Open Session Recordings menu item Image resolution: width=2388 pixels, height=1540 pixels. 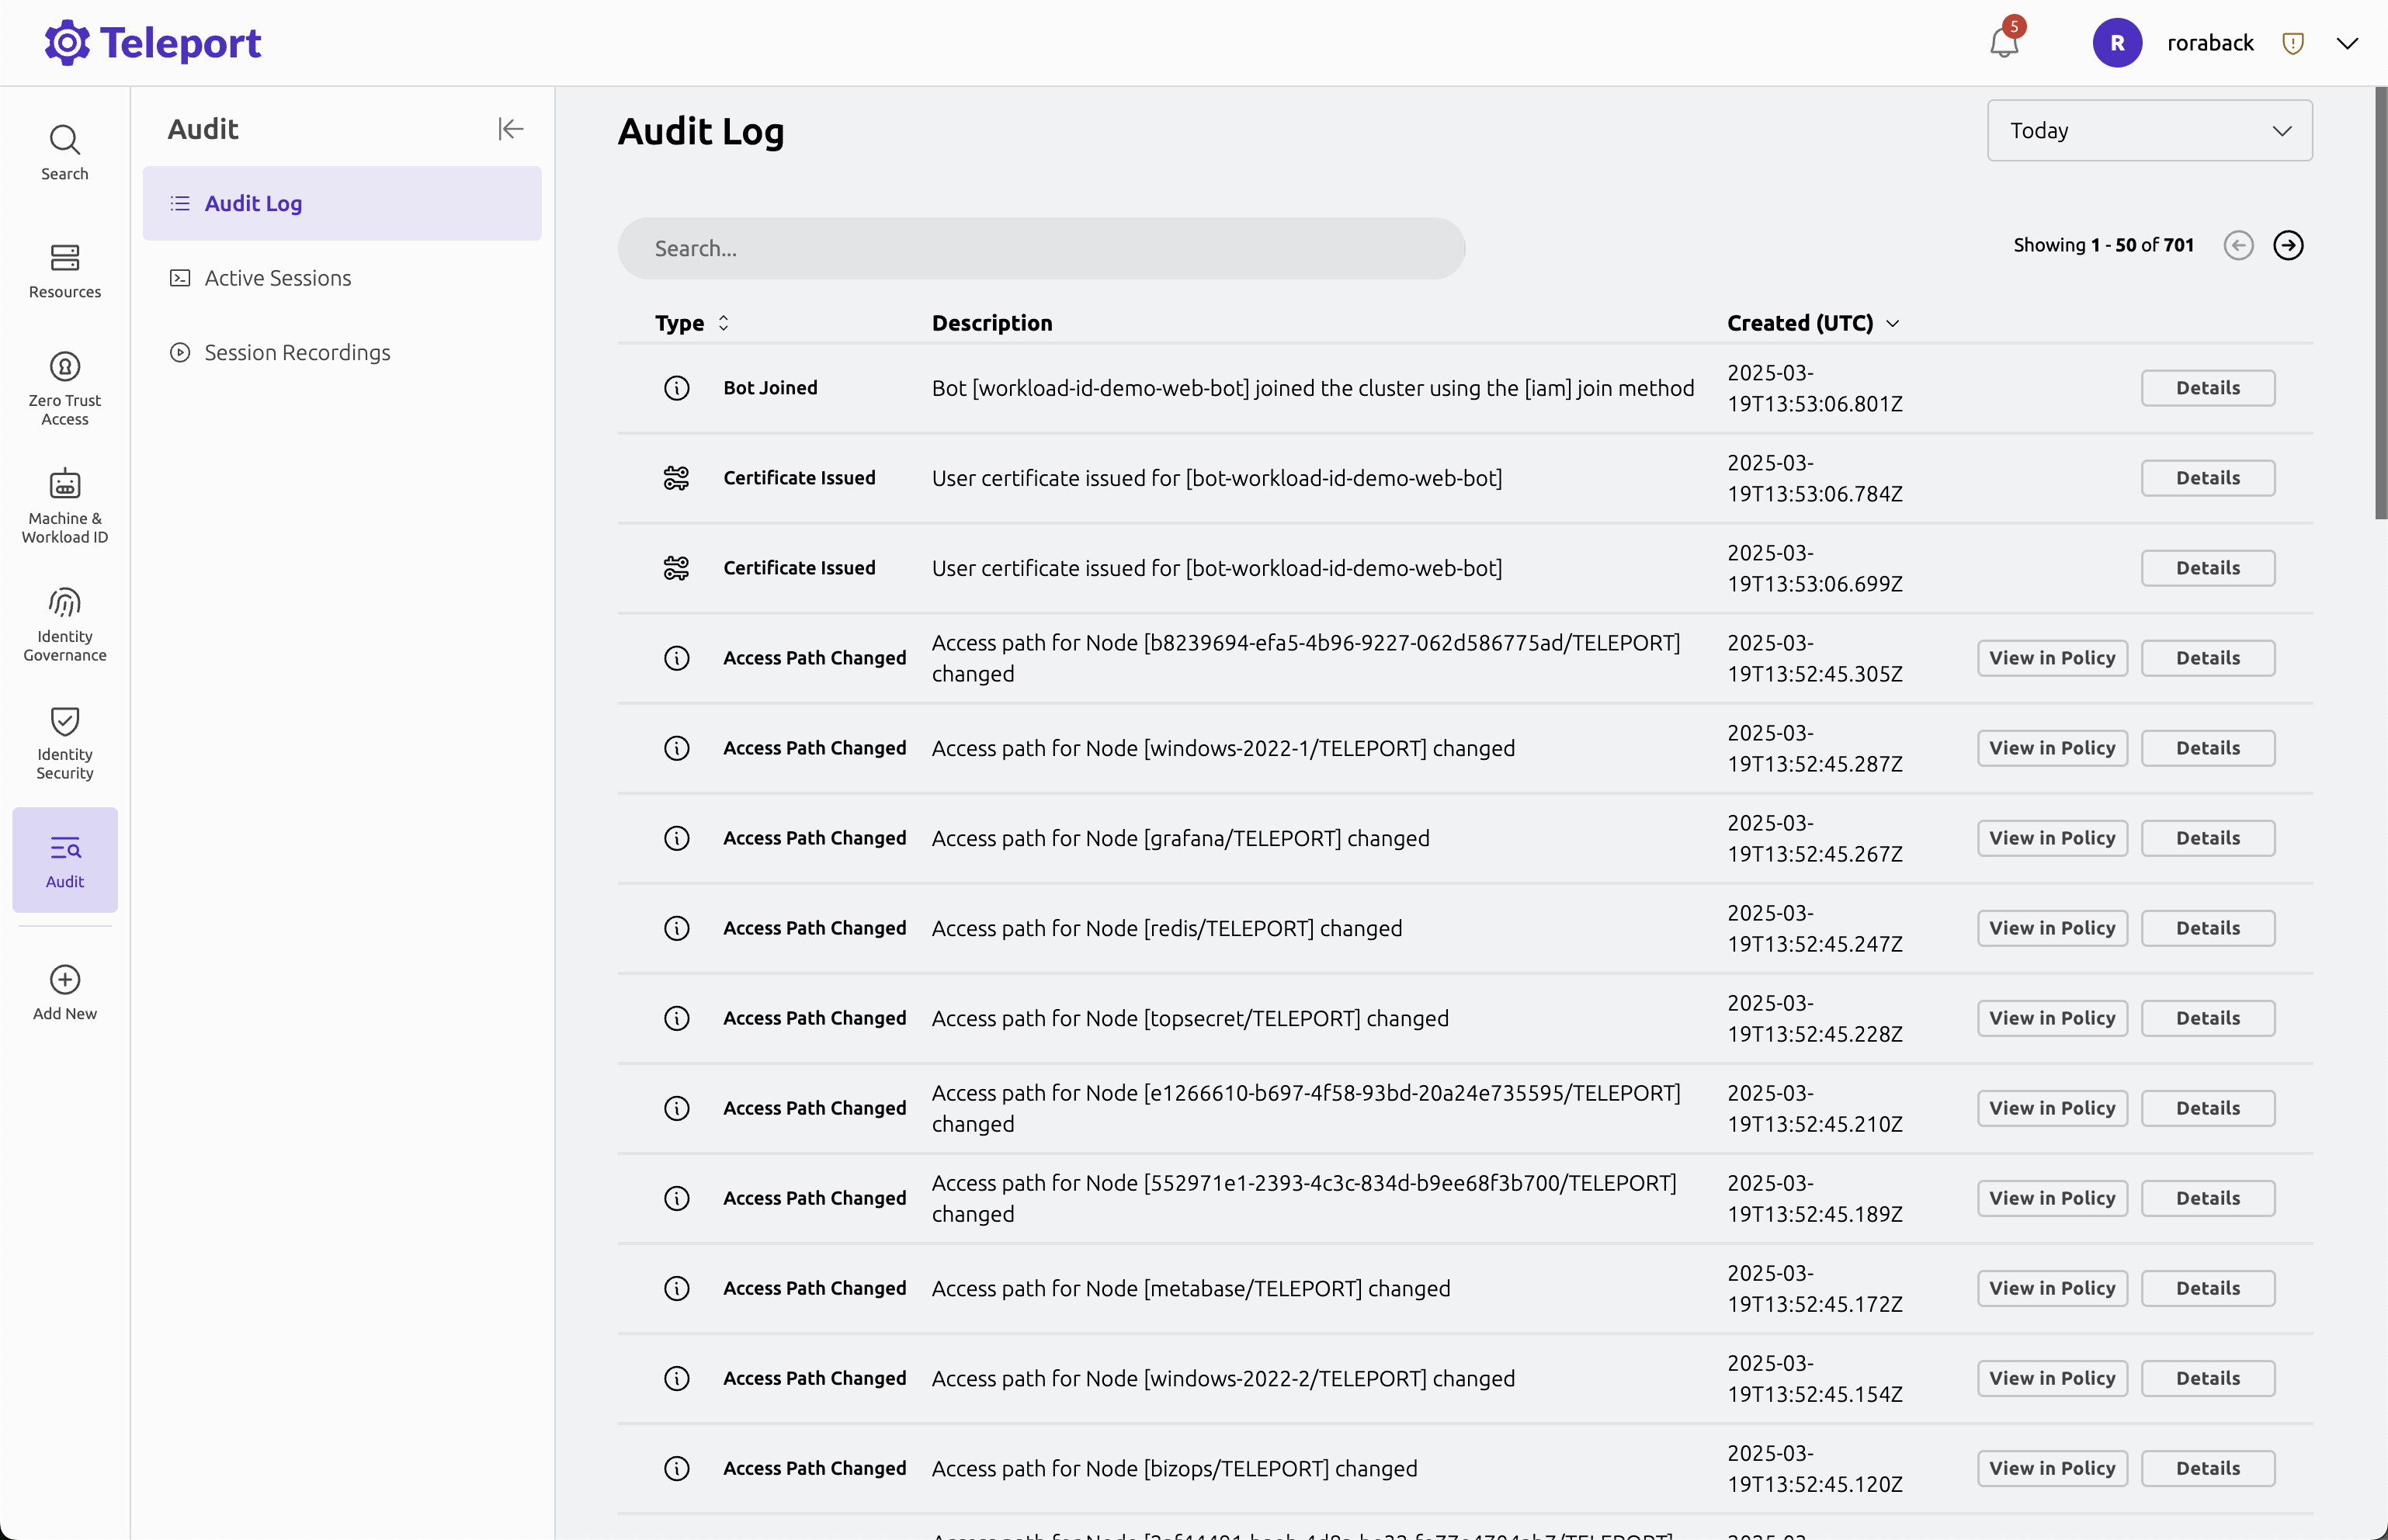297,352
